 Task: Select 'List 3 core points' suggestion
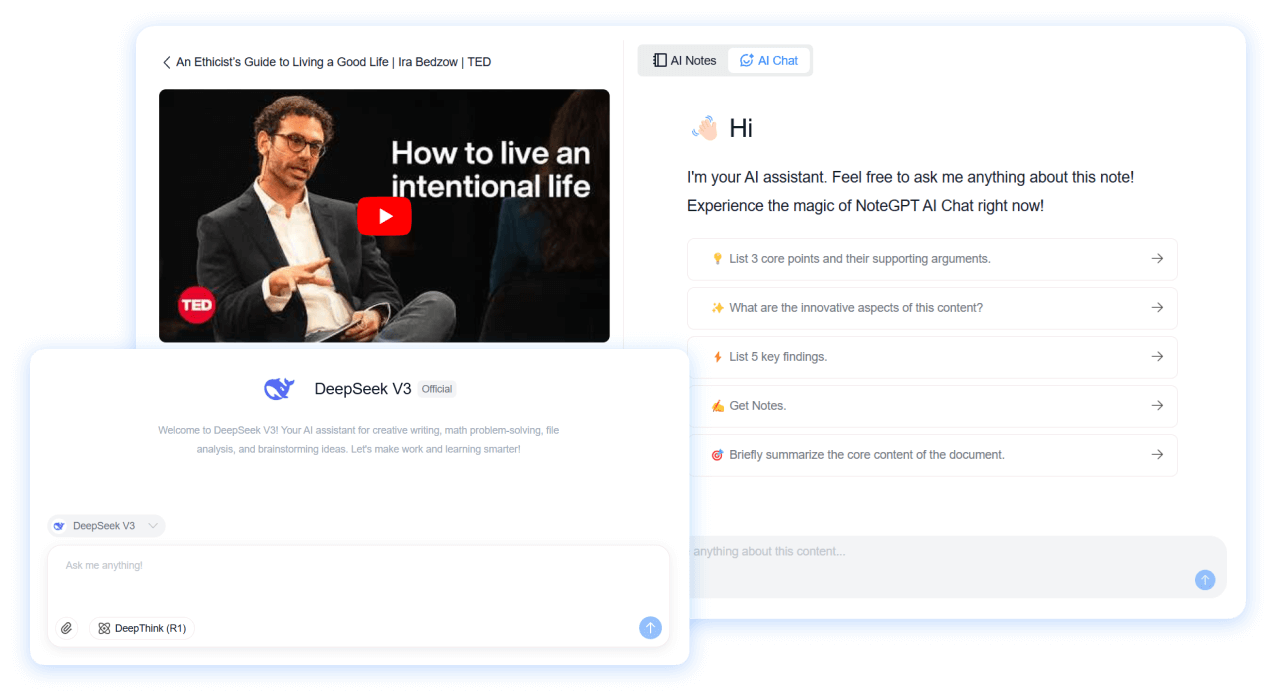[x=932, y=259]
